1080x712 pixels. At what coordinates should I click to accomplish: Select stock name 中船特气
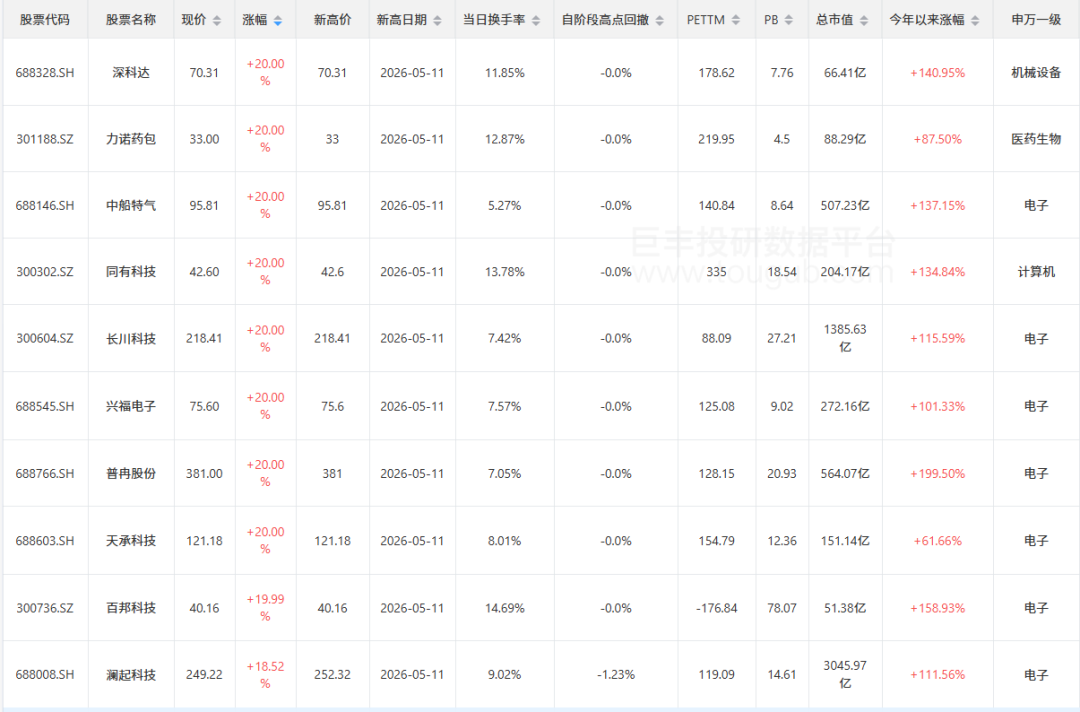point(131,205)
